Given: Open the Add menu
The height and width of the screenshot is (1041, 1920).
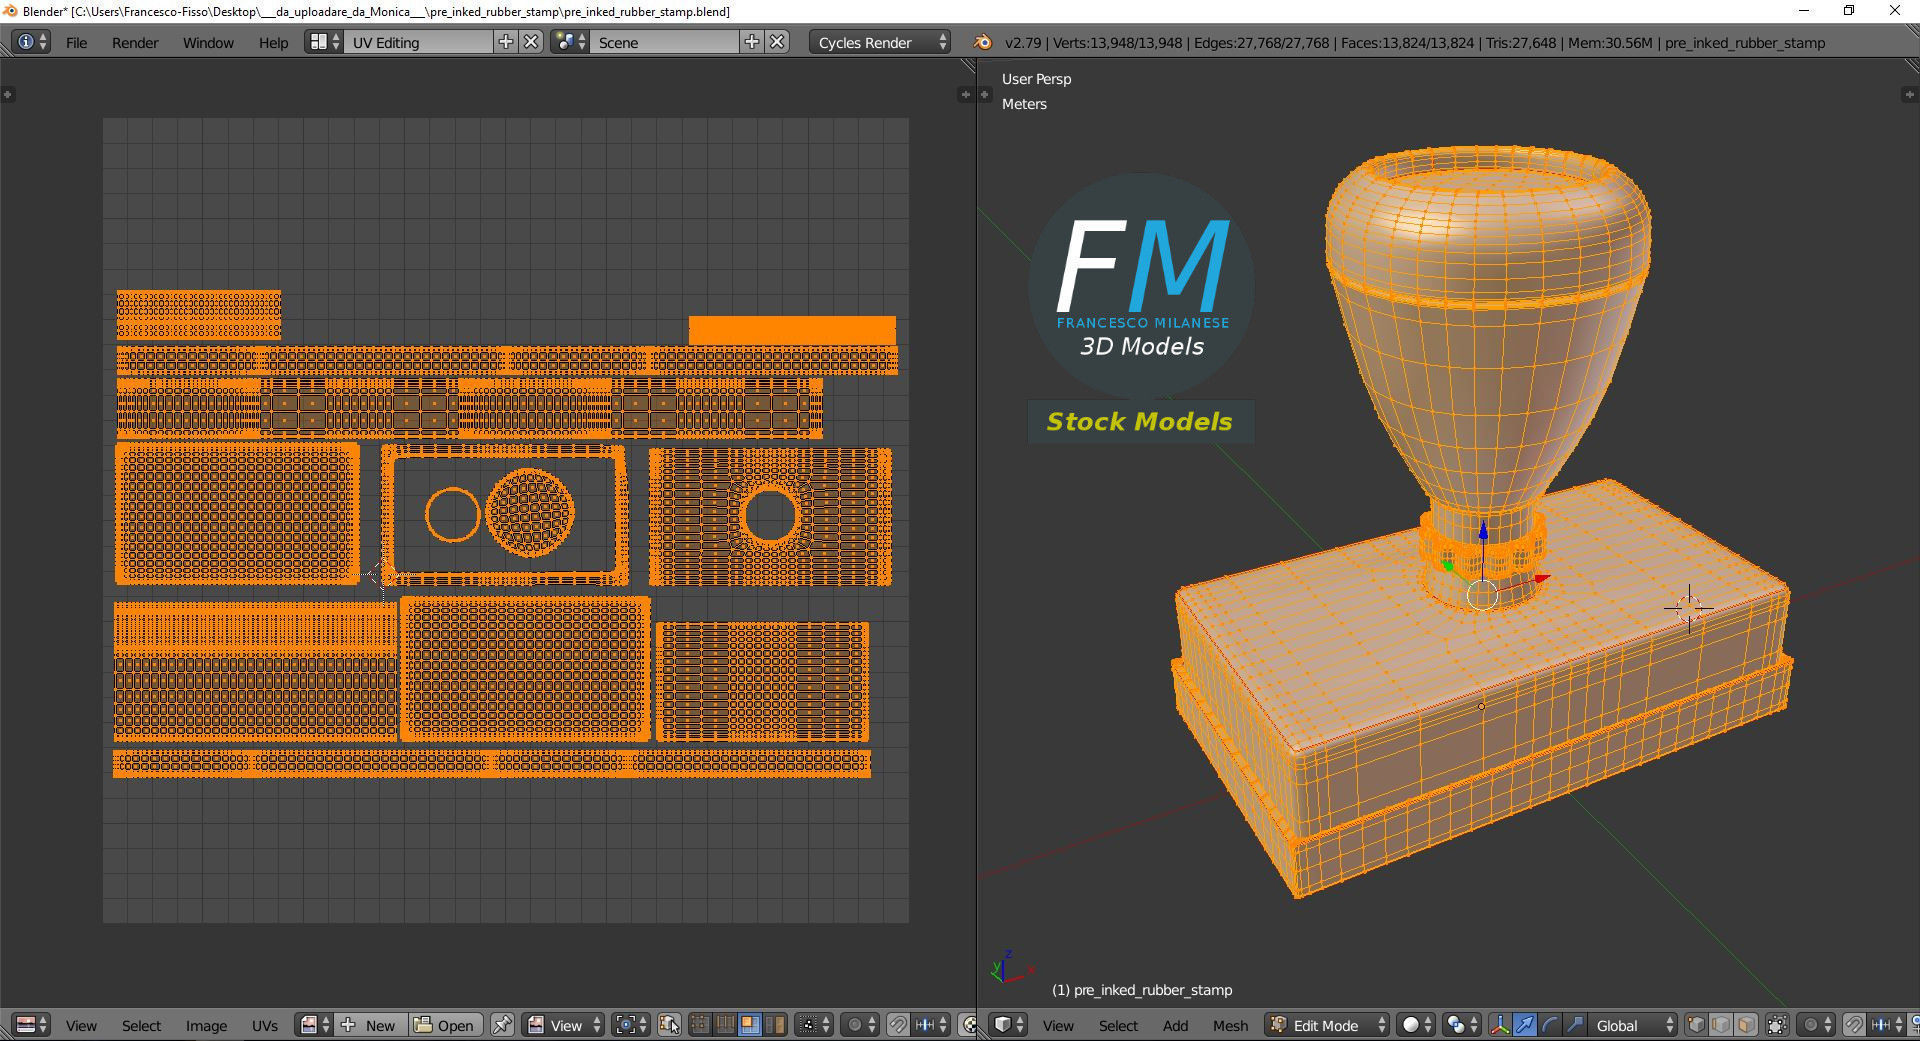Looking at the screenshot, I should point(1175,1025).
